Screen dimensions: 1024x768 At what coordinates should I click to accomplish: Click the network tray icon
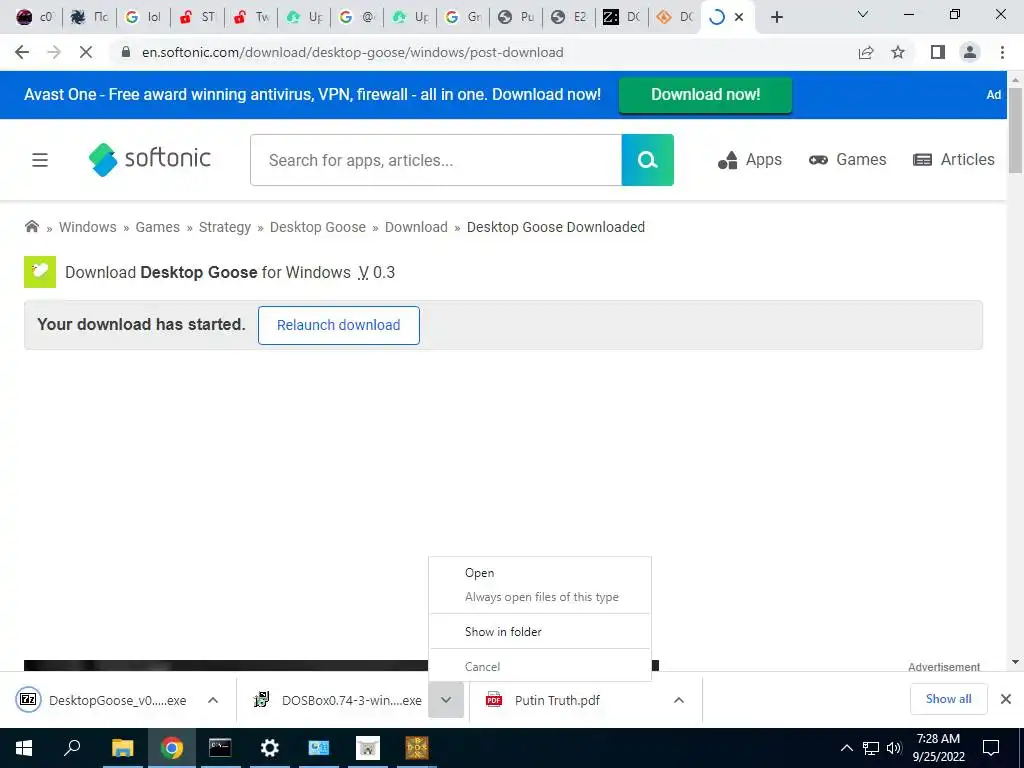pos(871,748)
